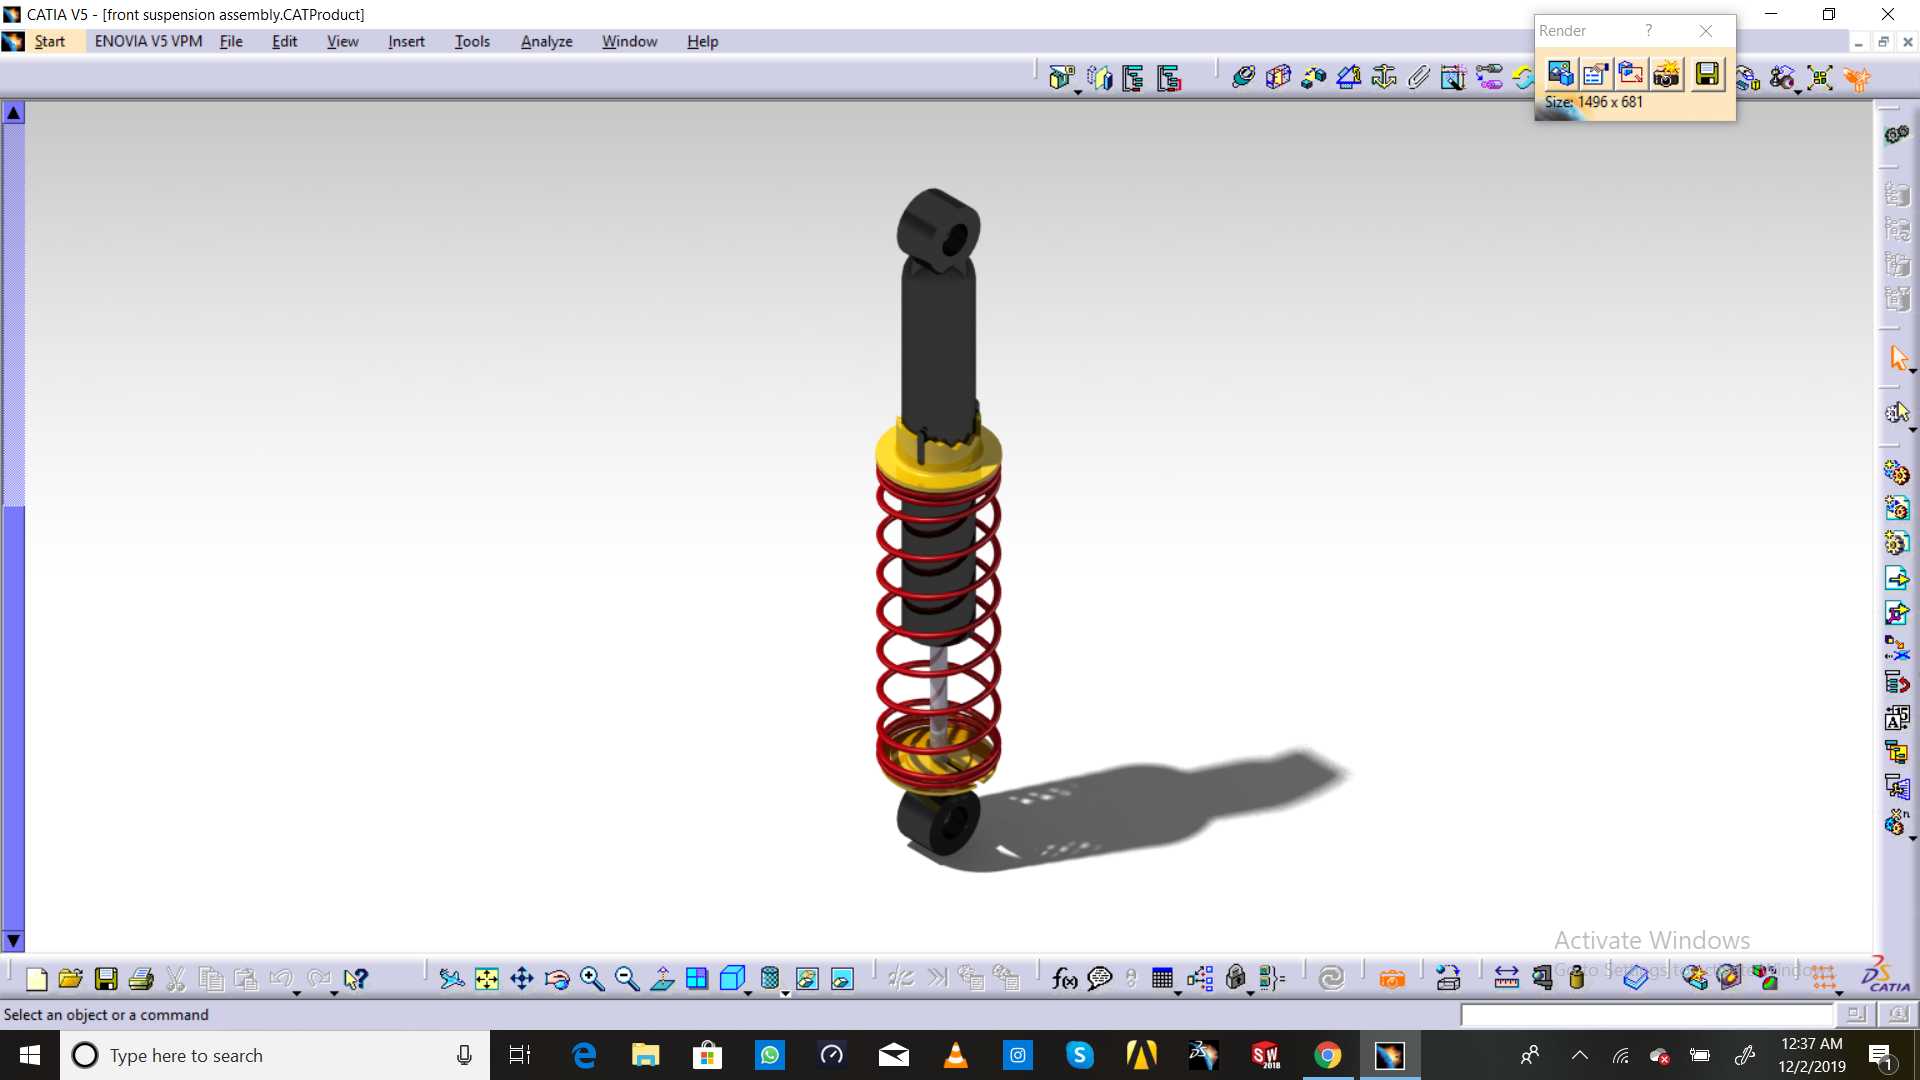Click the render region icon in Render panel
Viewport: 1920px width, 1080px height.
(1631, 74)
